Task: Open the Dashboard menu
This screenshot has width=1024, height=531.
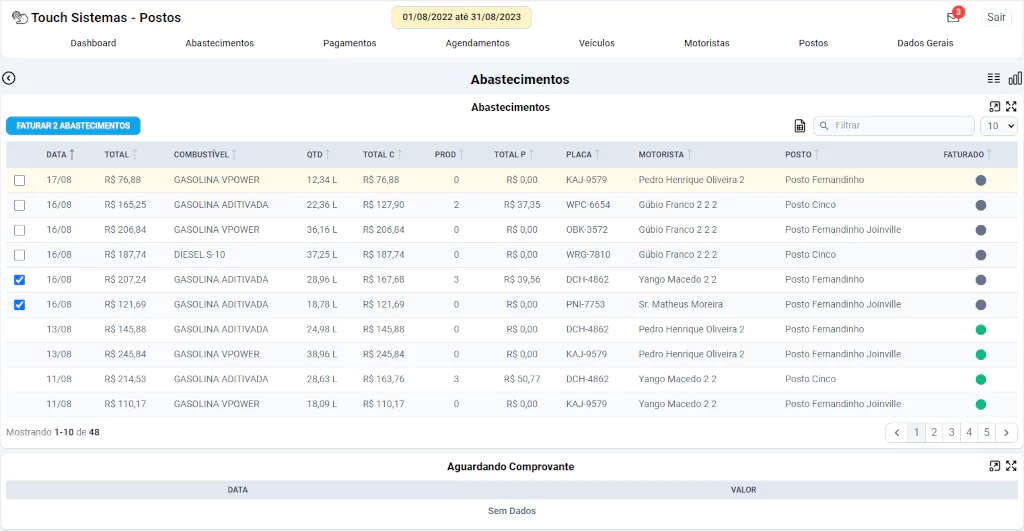Action: pyautogui.click(x=93, y=43)
